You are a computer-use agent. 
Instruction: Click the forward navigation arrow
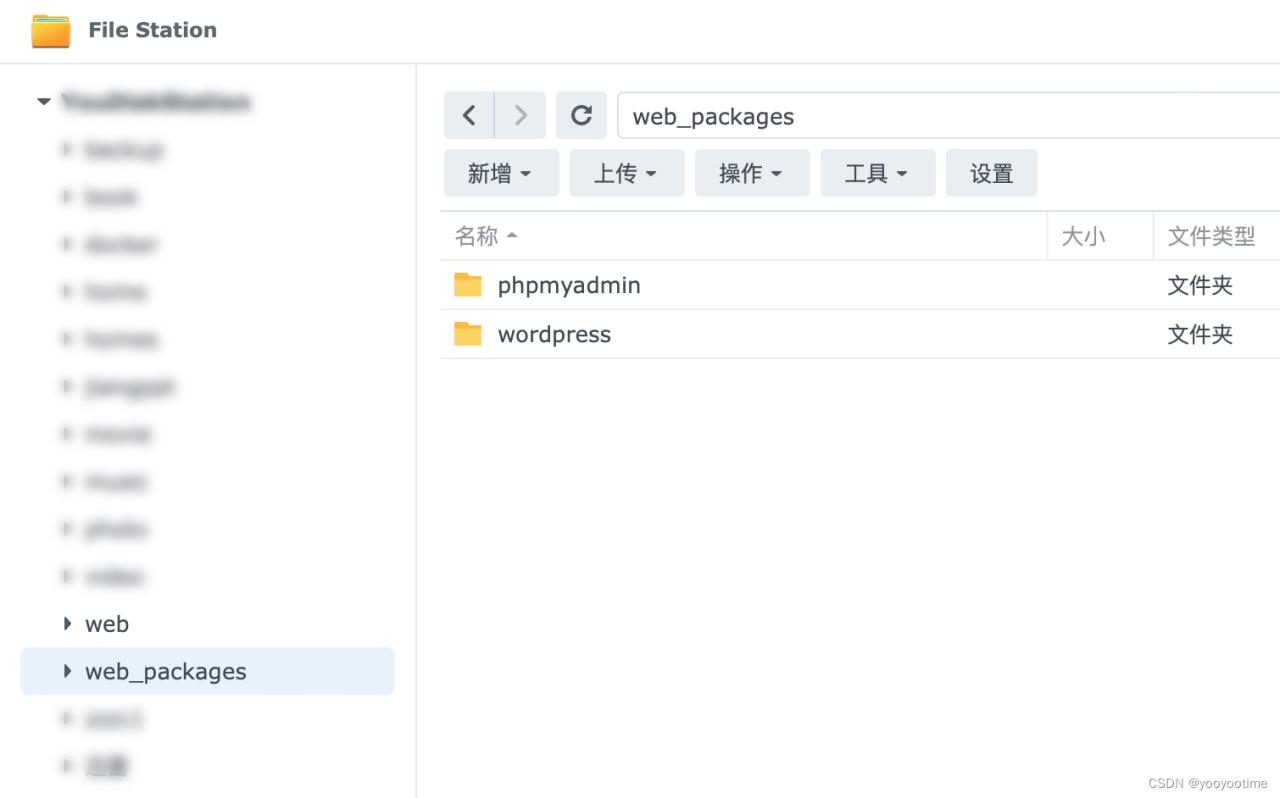(519, 114)
